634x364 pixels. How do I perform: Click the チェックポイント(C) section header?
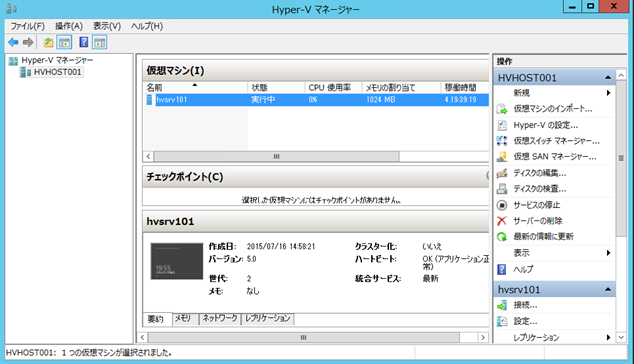pos(316,177)
